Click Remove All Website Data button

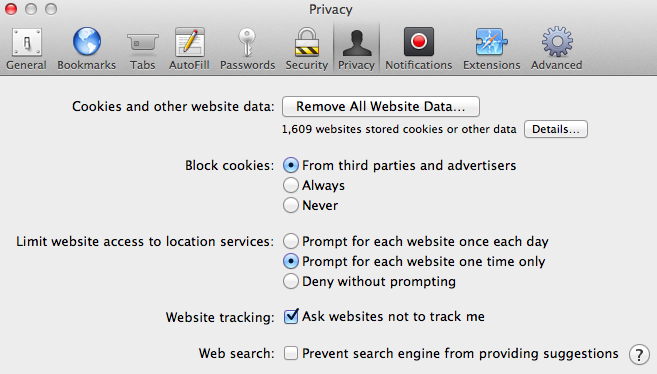(x=381, y=106)
